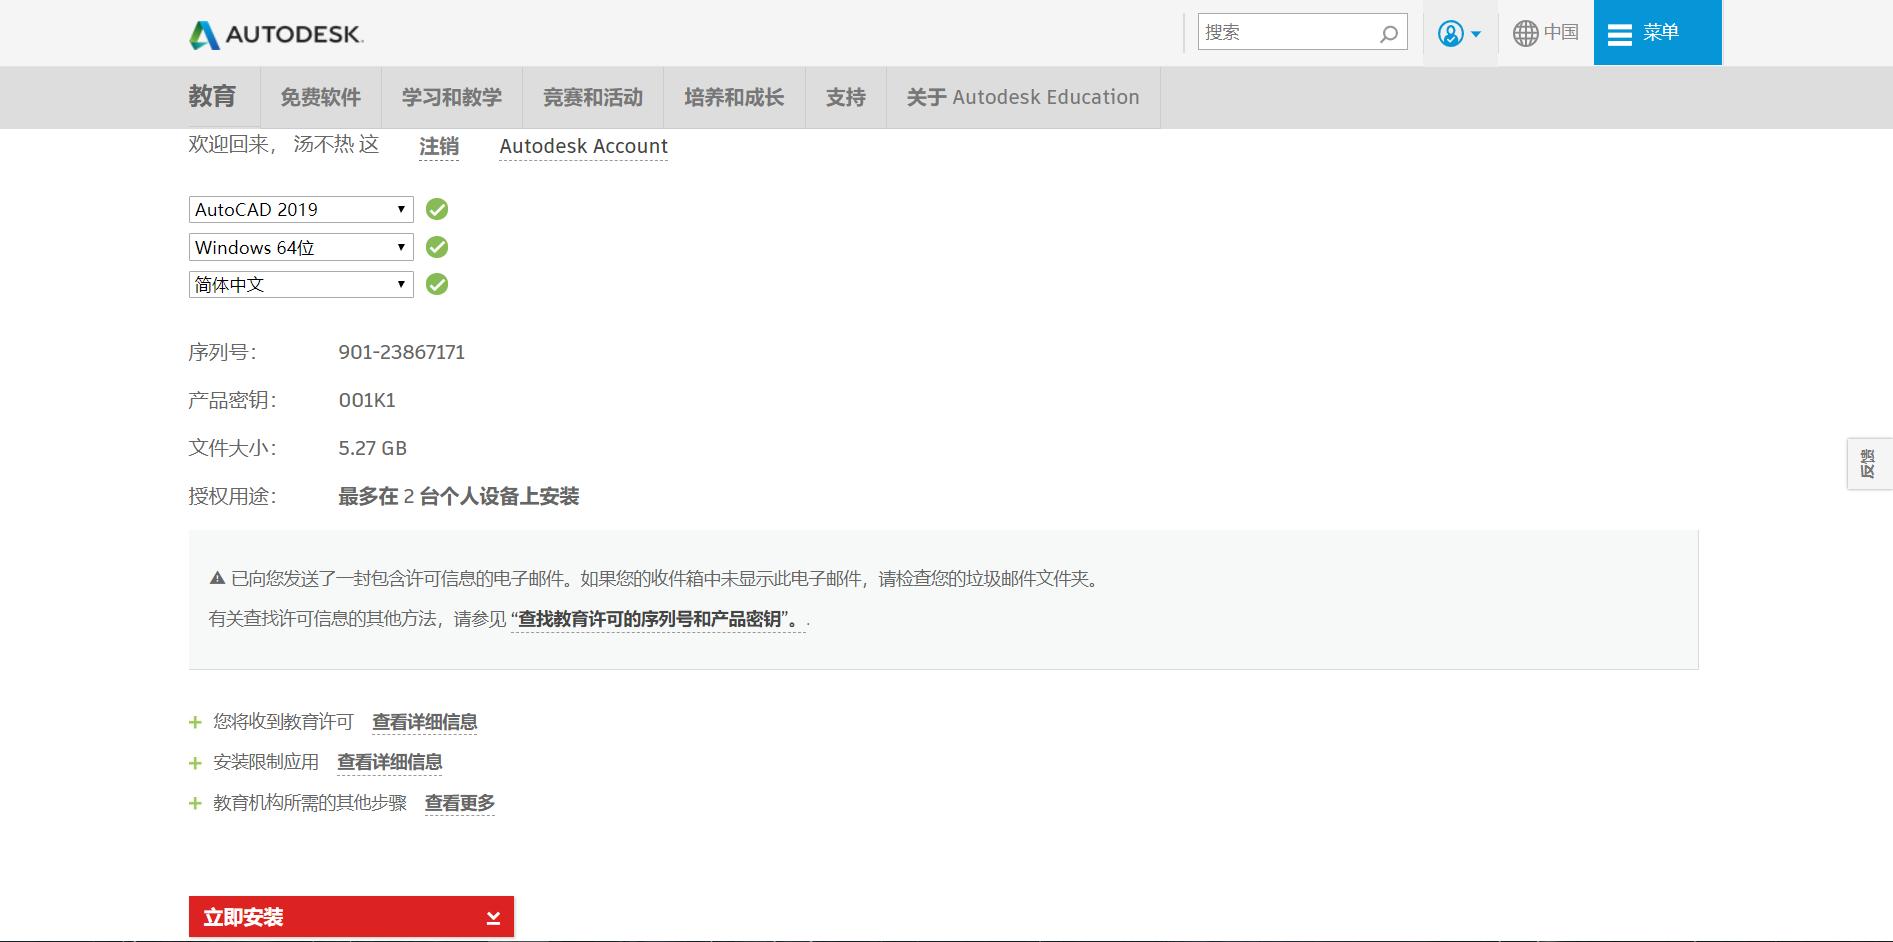Switch to the 免费软件 tab

coord(321,97)
